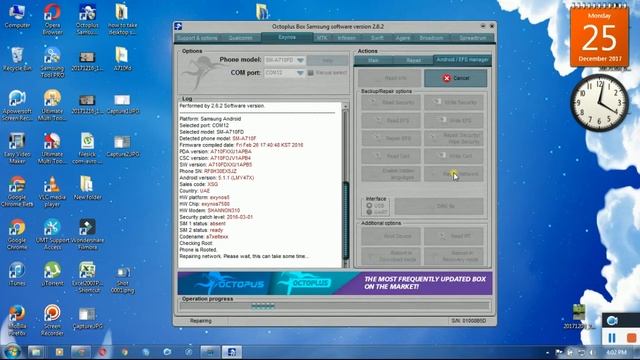Click the Repair Network button

pyautogui.click(x=453, y=174)
